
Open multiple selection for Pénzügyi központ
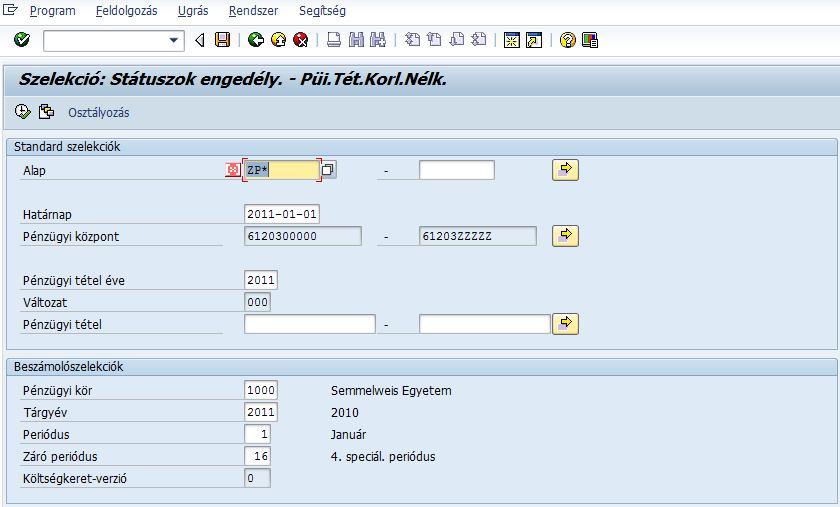tap(565, 236)
